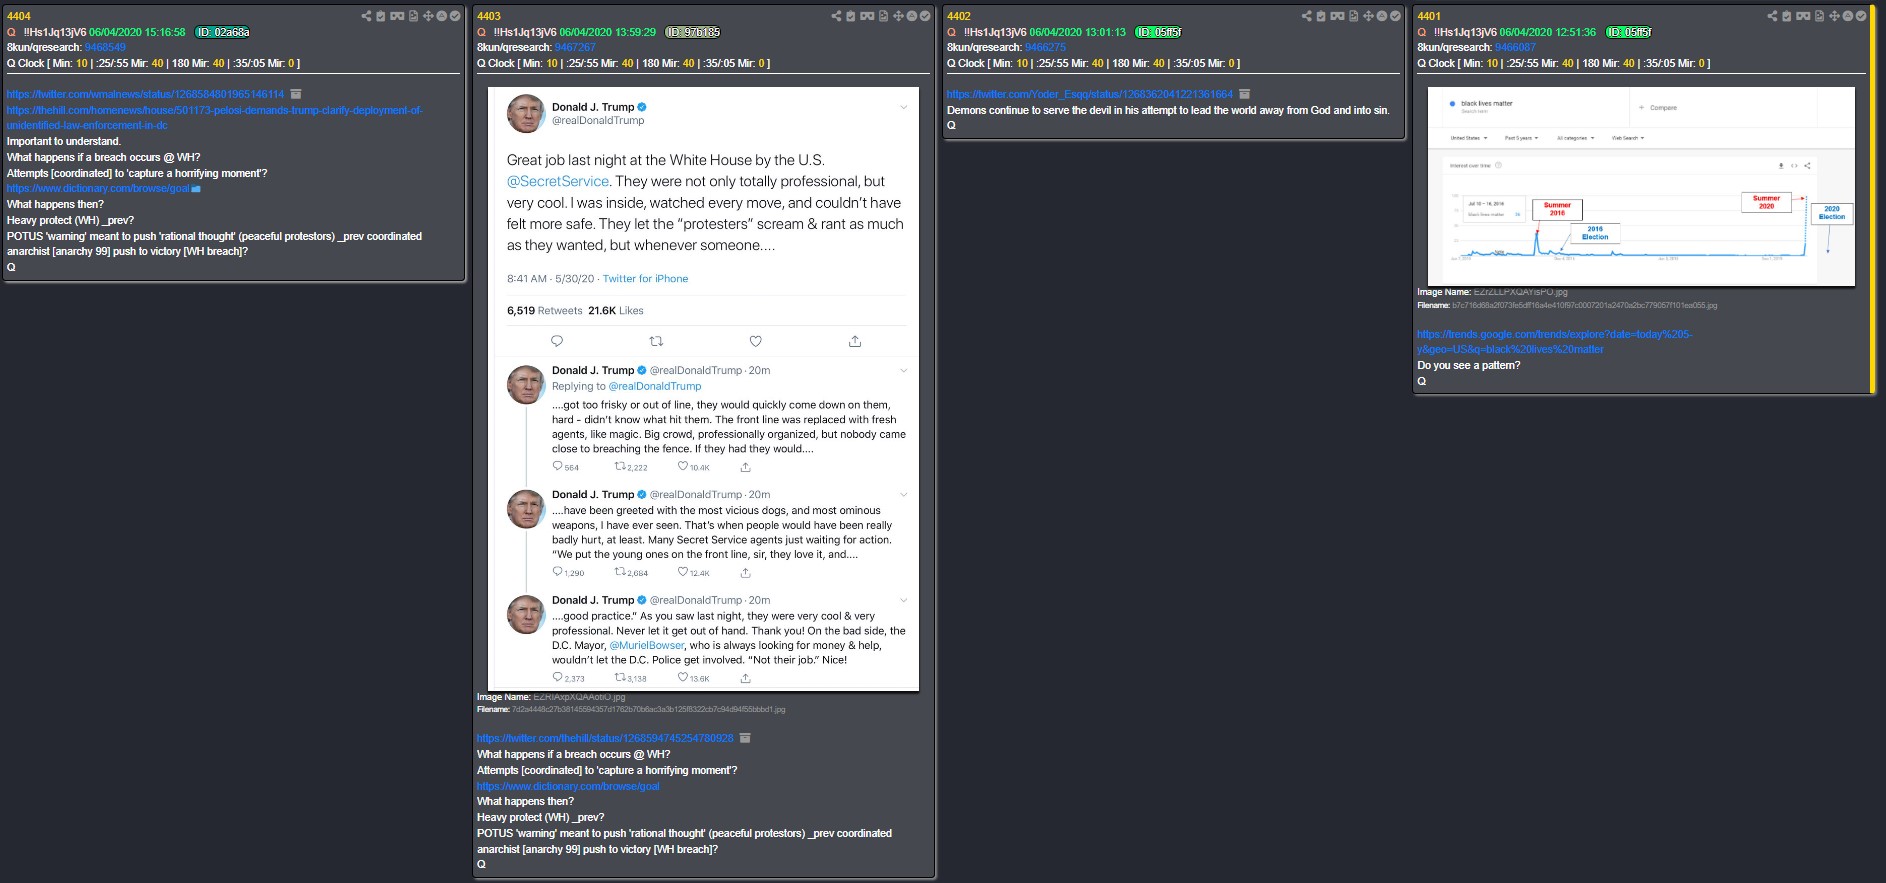The height and width of the screenshot is (883, 1886).
Task: Click the EZRlAxpXQAAotiO.jpg image name
Action: 579,697
